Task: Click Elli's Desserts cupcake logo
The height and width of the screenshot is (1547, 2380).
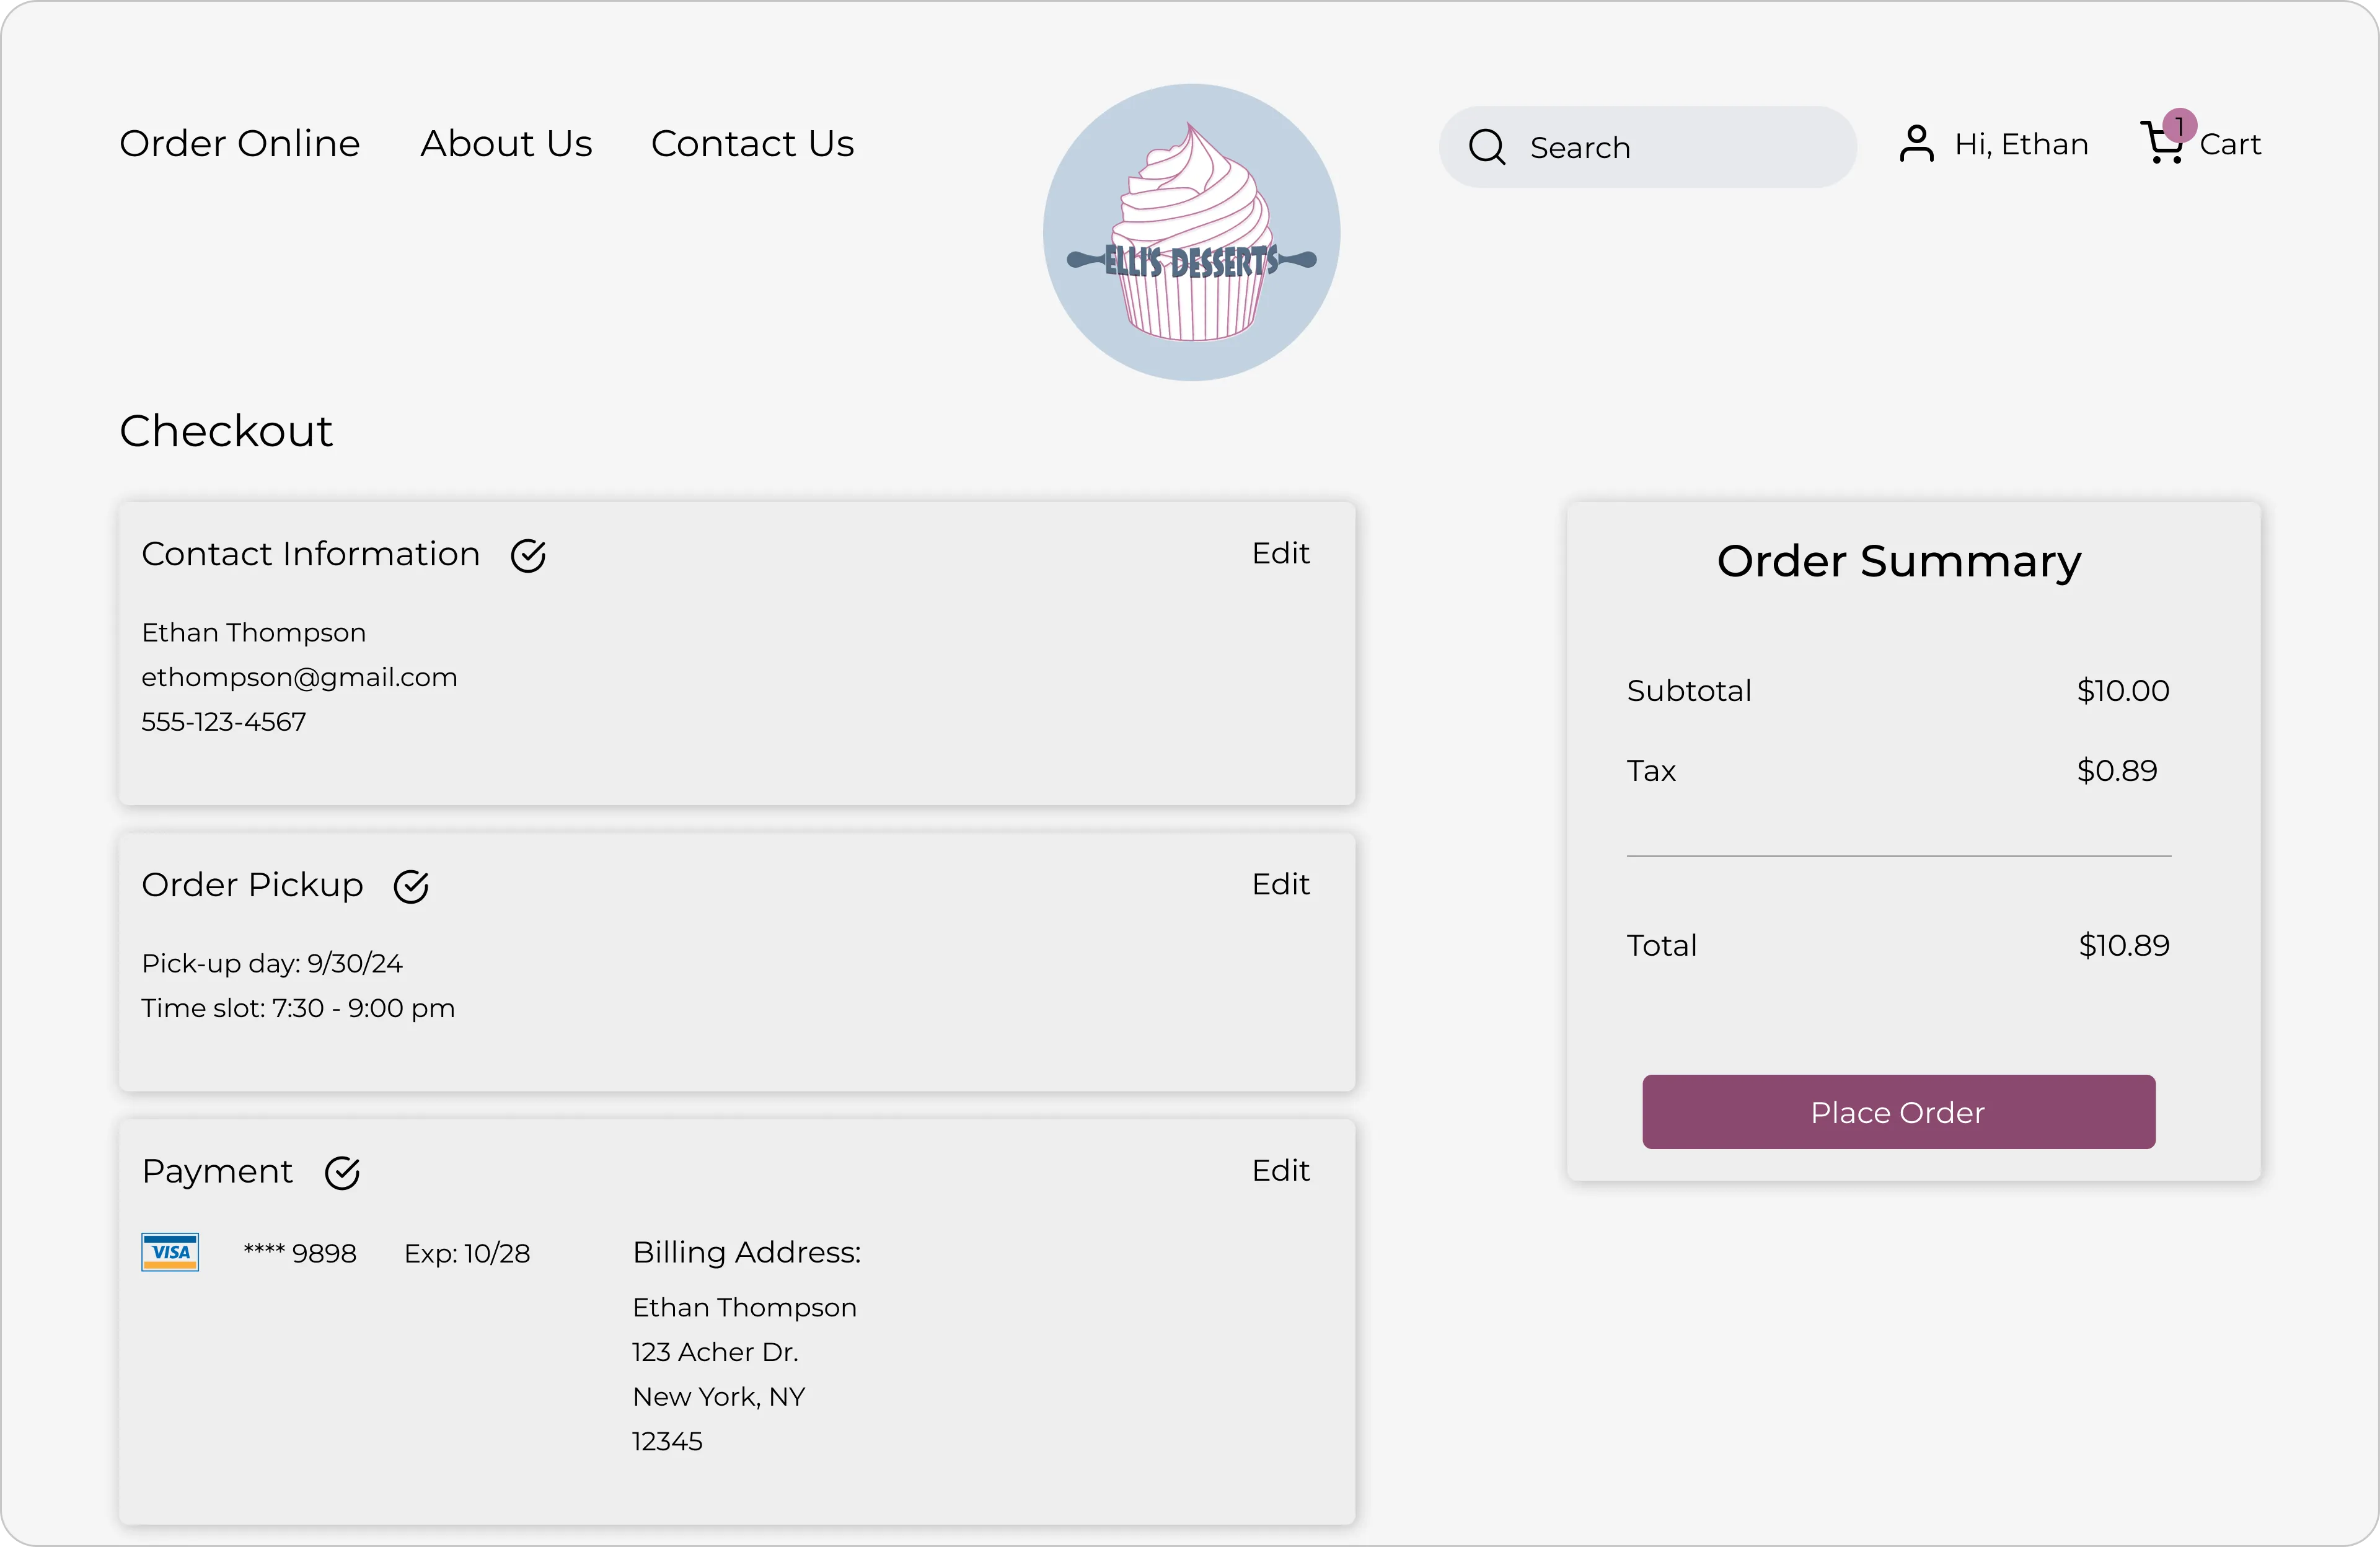Action: tap(1191, 232)
